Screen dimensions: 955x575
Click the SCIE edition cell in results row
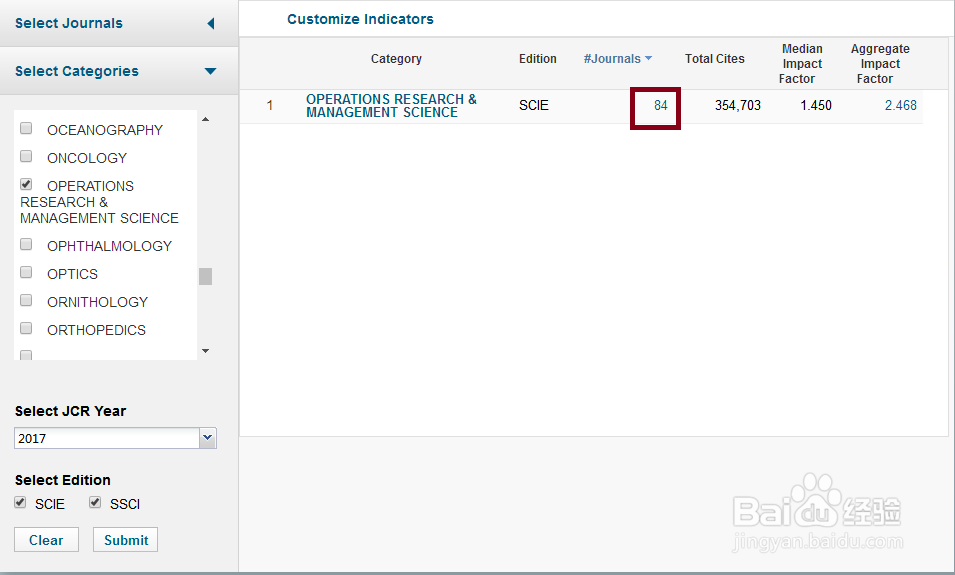click(534, 105)
